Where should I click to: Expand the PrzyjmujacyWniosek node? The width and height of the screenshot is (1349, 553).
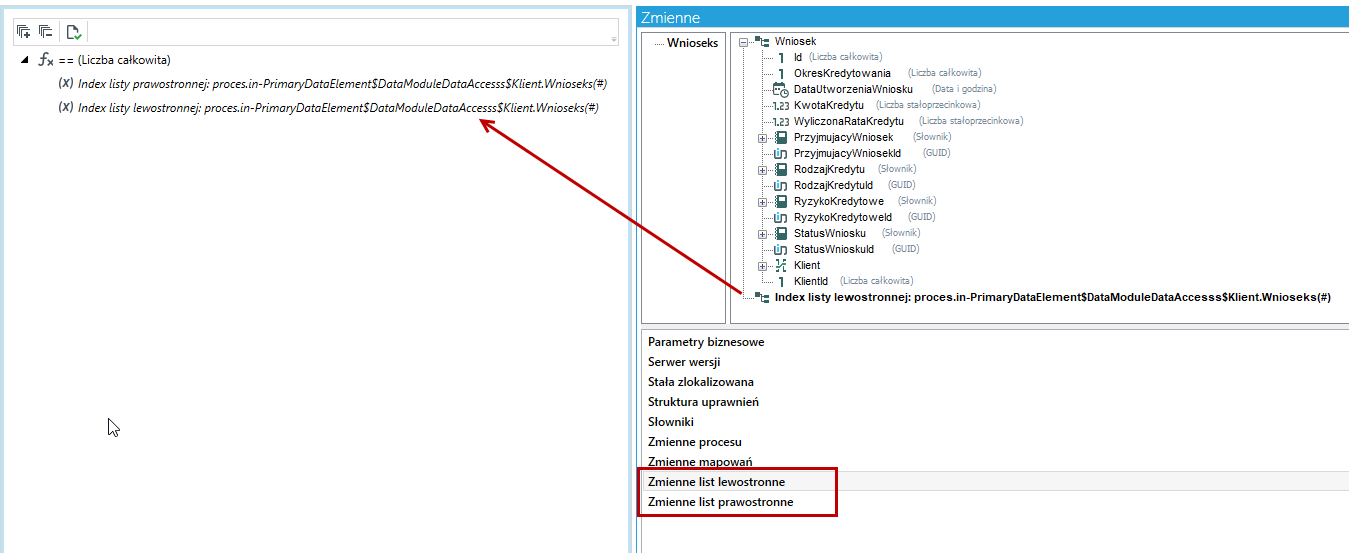click(763, 137)
